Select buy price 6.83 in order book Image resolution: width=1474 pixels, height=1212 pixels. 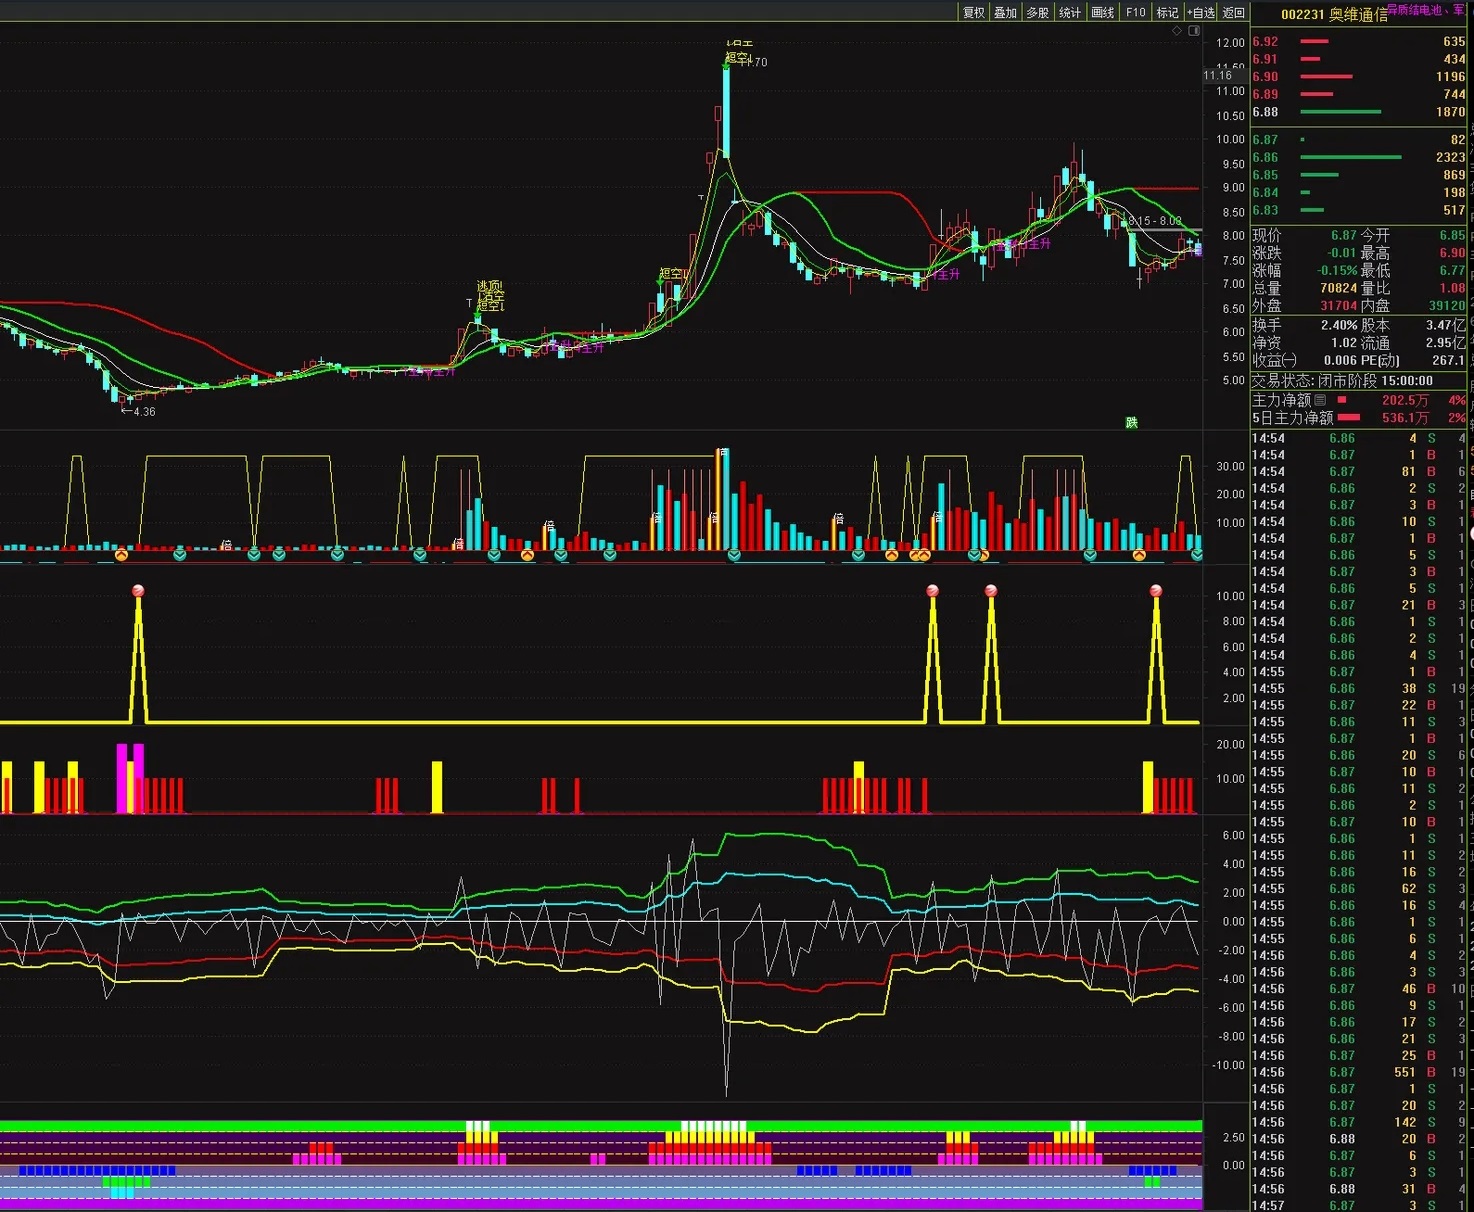1265,210
